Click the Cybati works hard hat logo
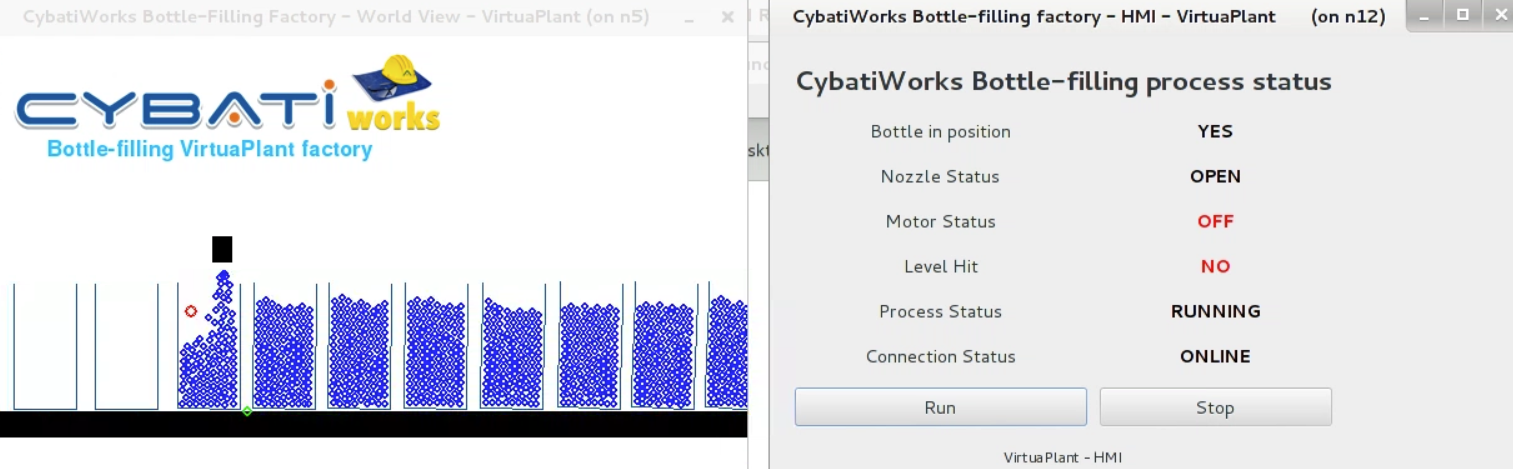 point(393,92)
